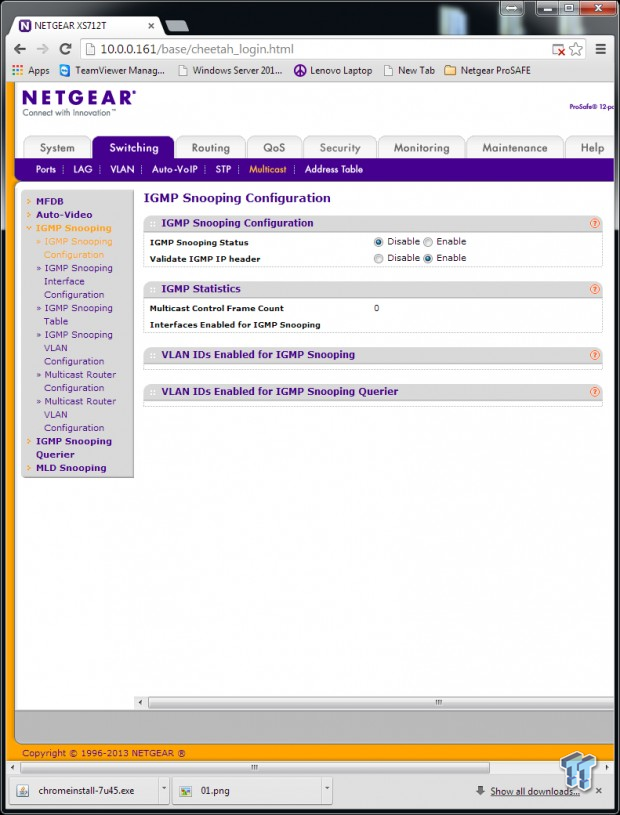Click the browser forward arrow

42,49
